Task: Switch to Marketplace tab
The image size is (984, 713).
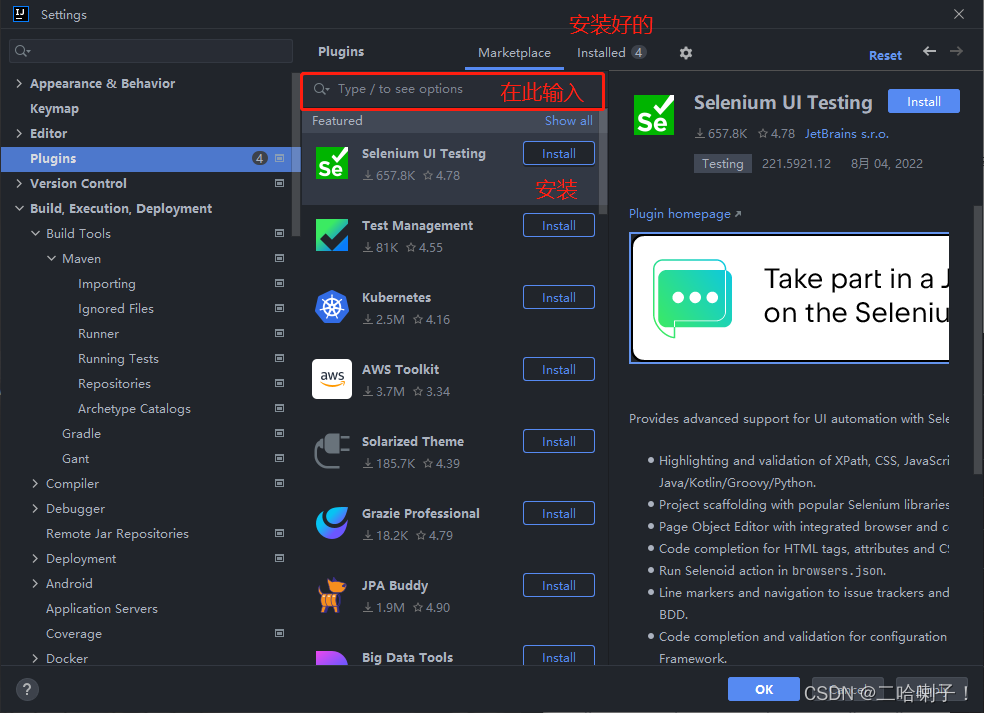Action: point(514,53)
